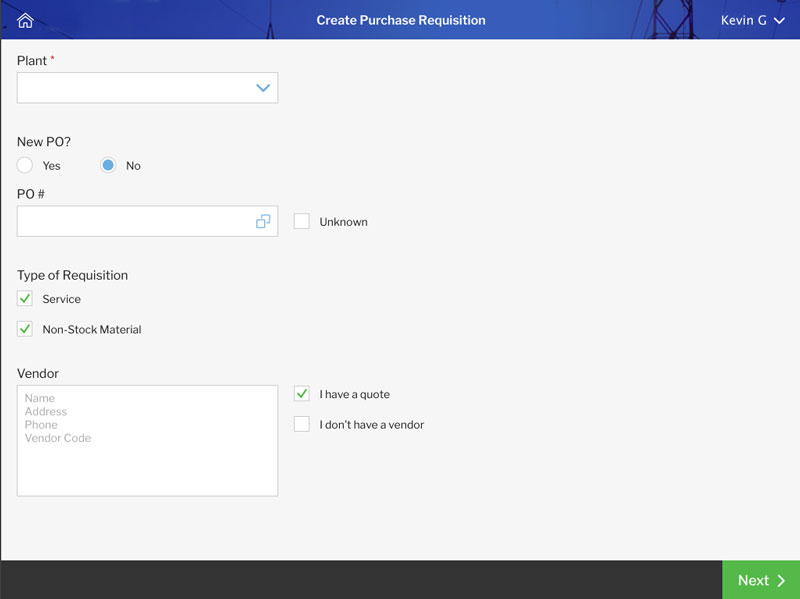This screenshot has width=800, height=599.
Task: Go to the home screen icon
Action: 25,20
